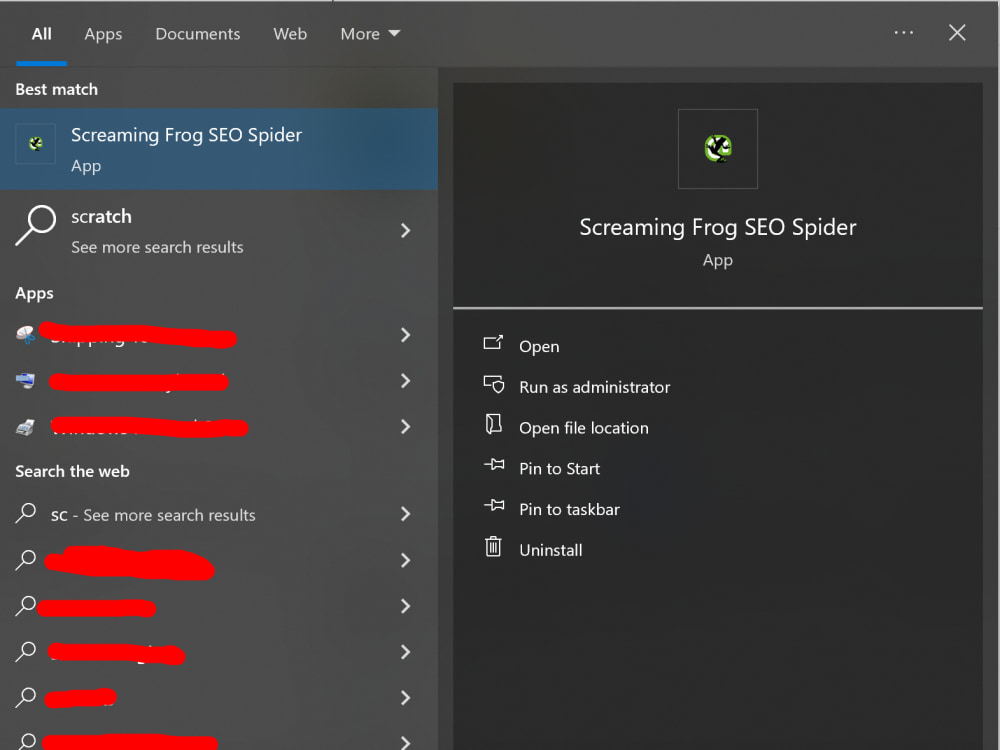Choose Pin to Start
Screen dimensions: 1000x750
click(559, 469)
